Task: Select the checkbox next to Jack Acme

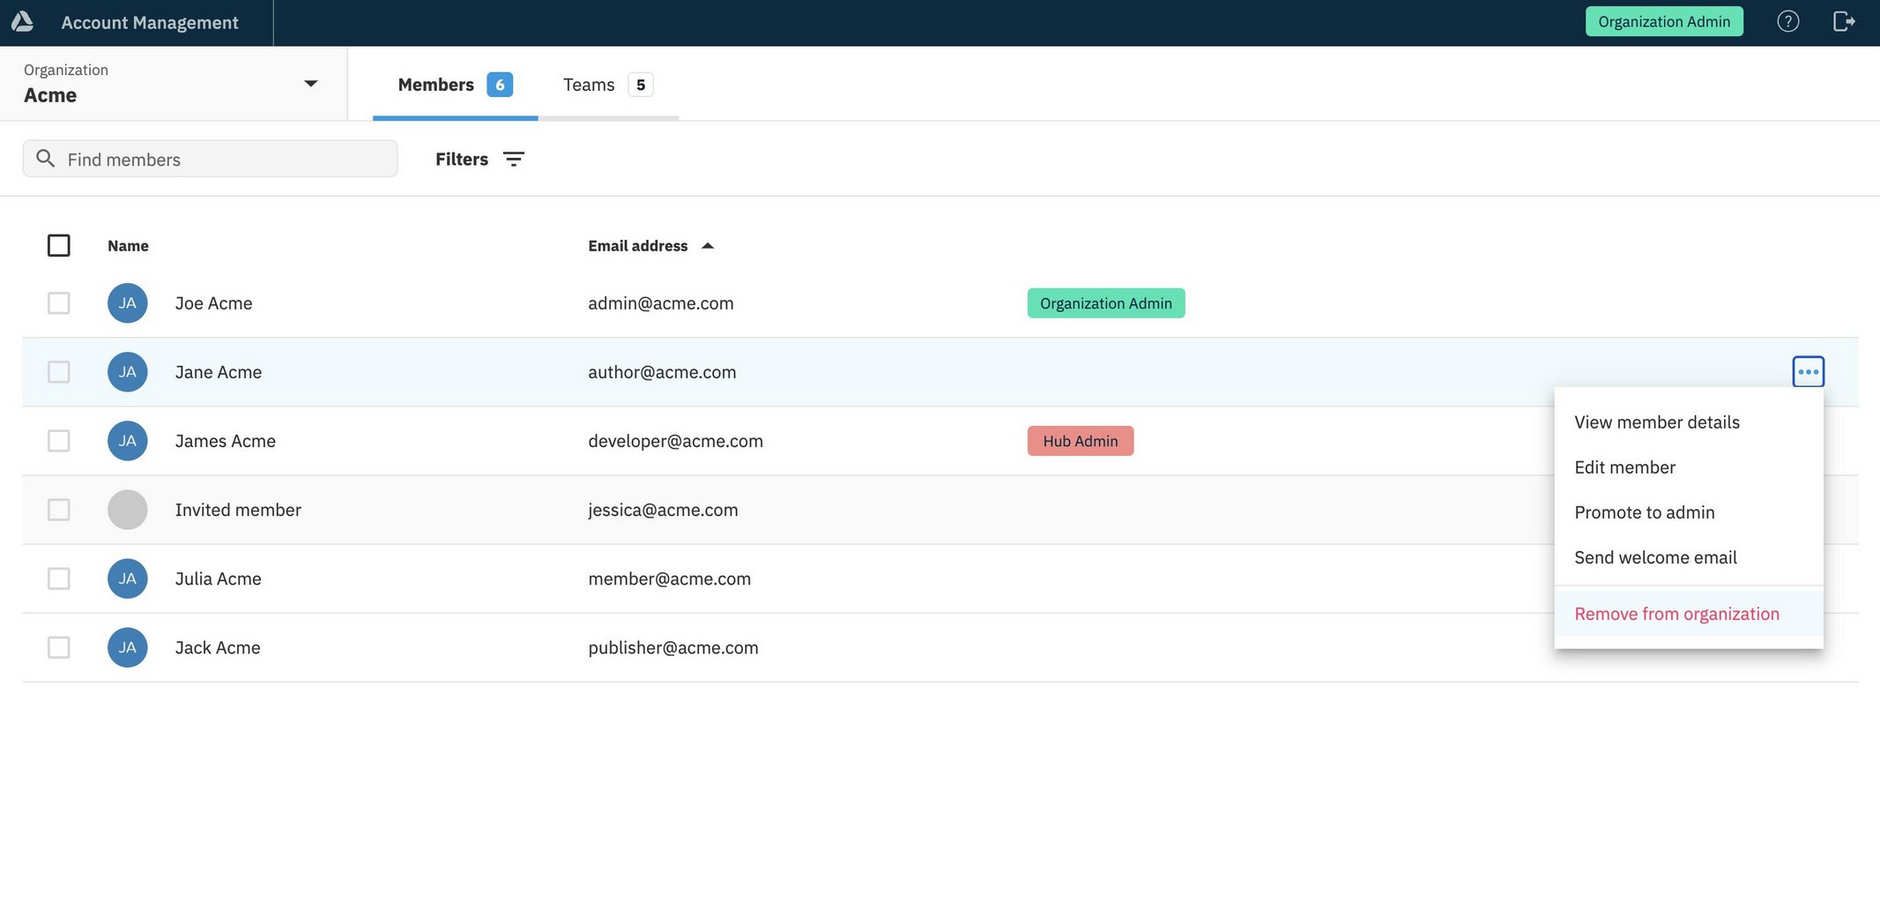Action: coord(59,648)
